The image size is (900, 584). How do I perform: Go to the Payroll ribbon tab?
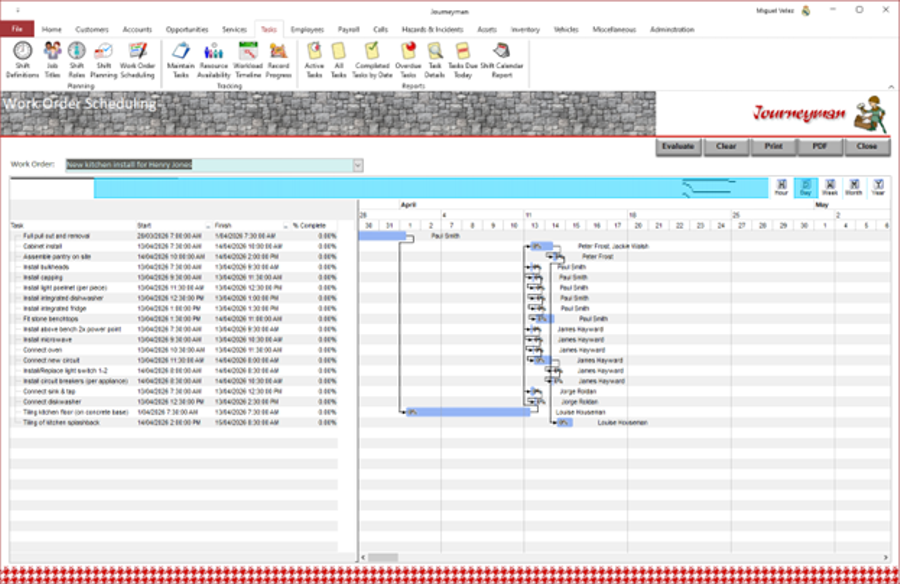click(x=348, y=29)
